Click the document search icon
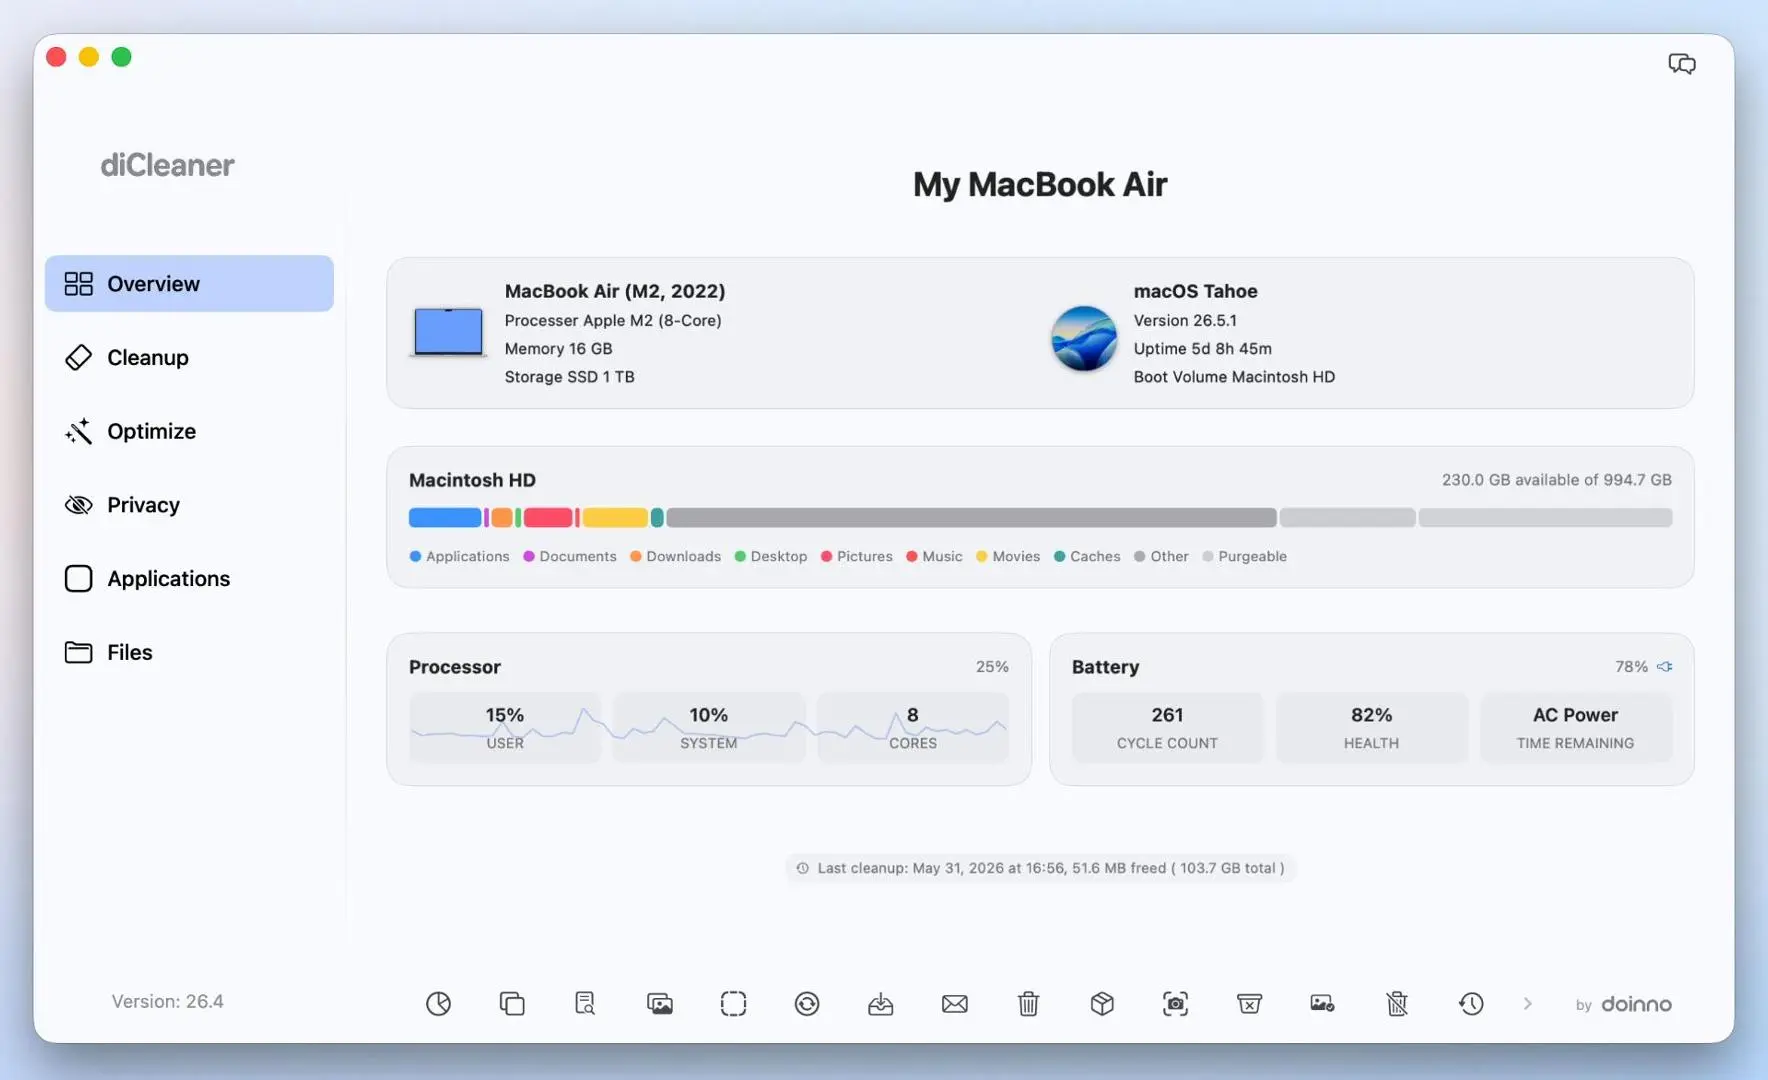1768x1080 pixels. click(585, 1003)
